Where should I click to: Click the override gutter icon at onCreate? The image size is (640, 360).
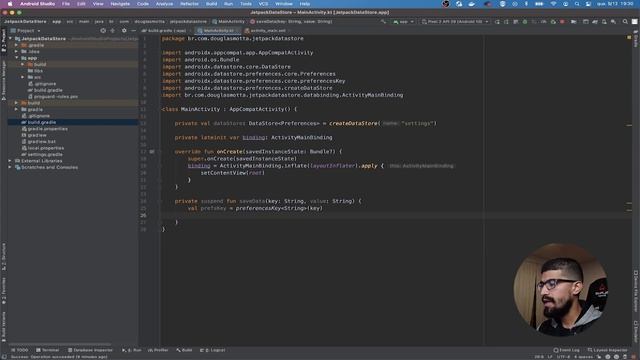coord(152,151)
